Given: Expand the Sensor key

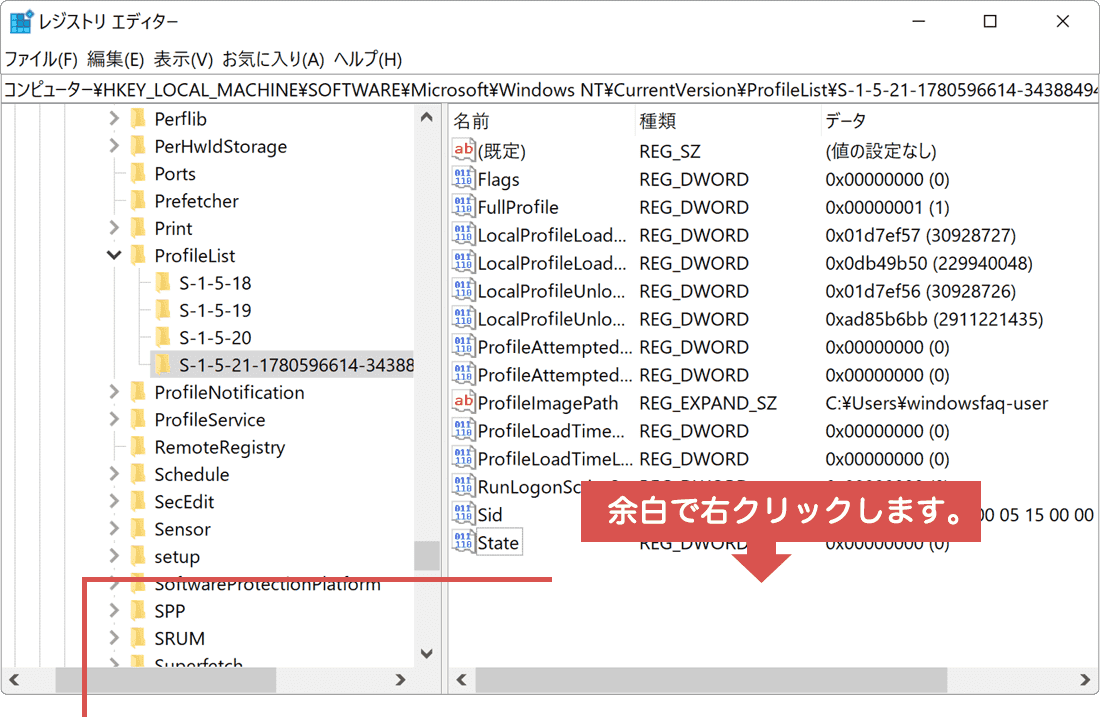Looking at the screenshot, I should [114, 529].
